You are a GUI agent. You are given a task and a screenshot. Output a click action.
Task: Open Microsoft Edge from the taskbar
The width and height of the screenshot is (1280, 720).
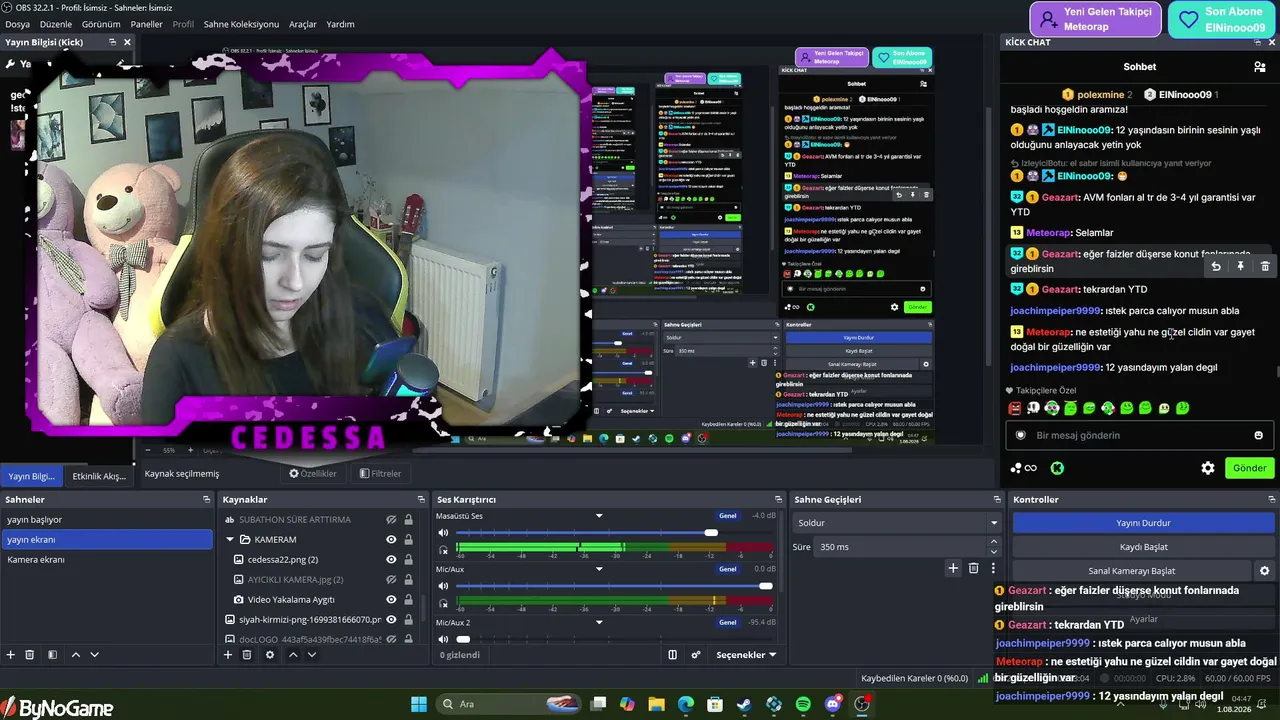(x=686, y=704)
